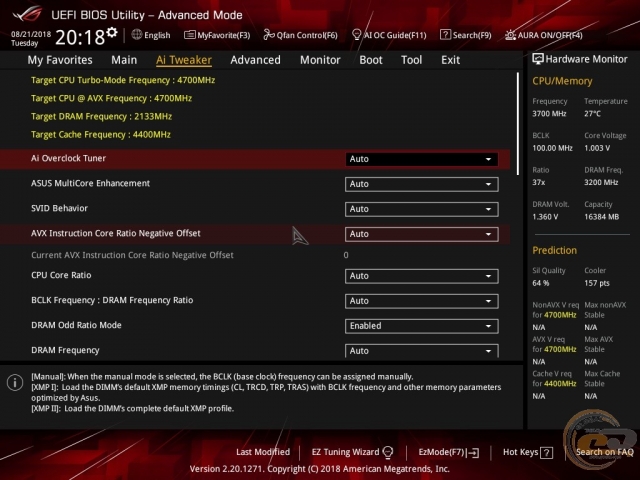
Task: Switch to Tool tab
Action: click(x=411, y=60)
